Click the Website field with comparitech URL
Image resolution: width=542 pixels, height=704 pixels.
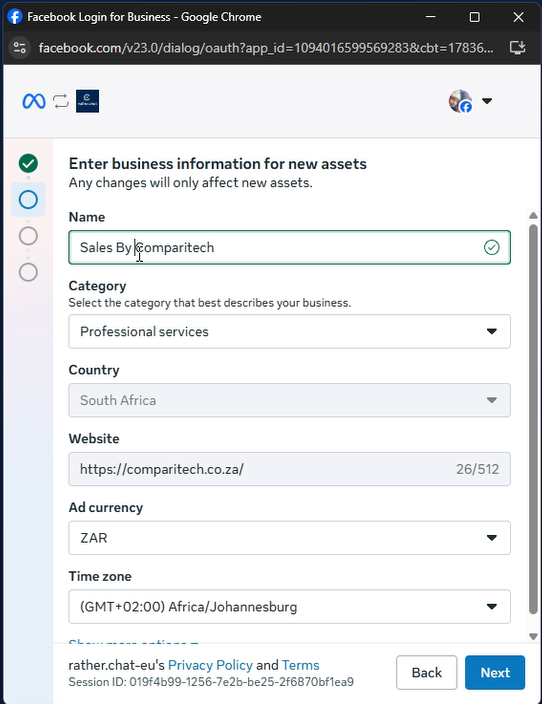[x=290, y=469]
